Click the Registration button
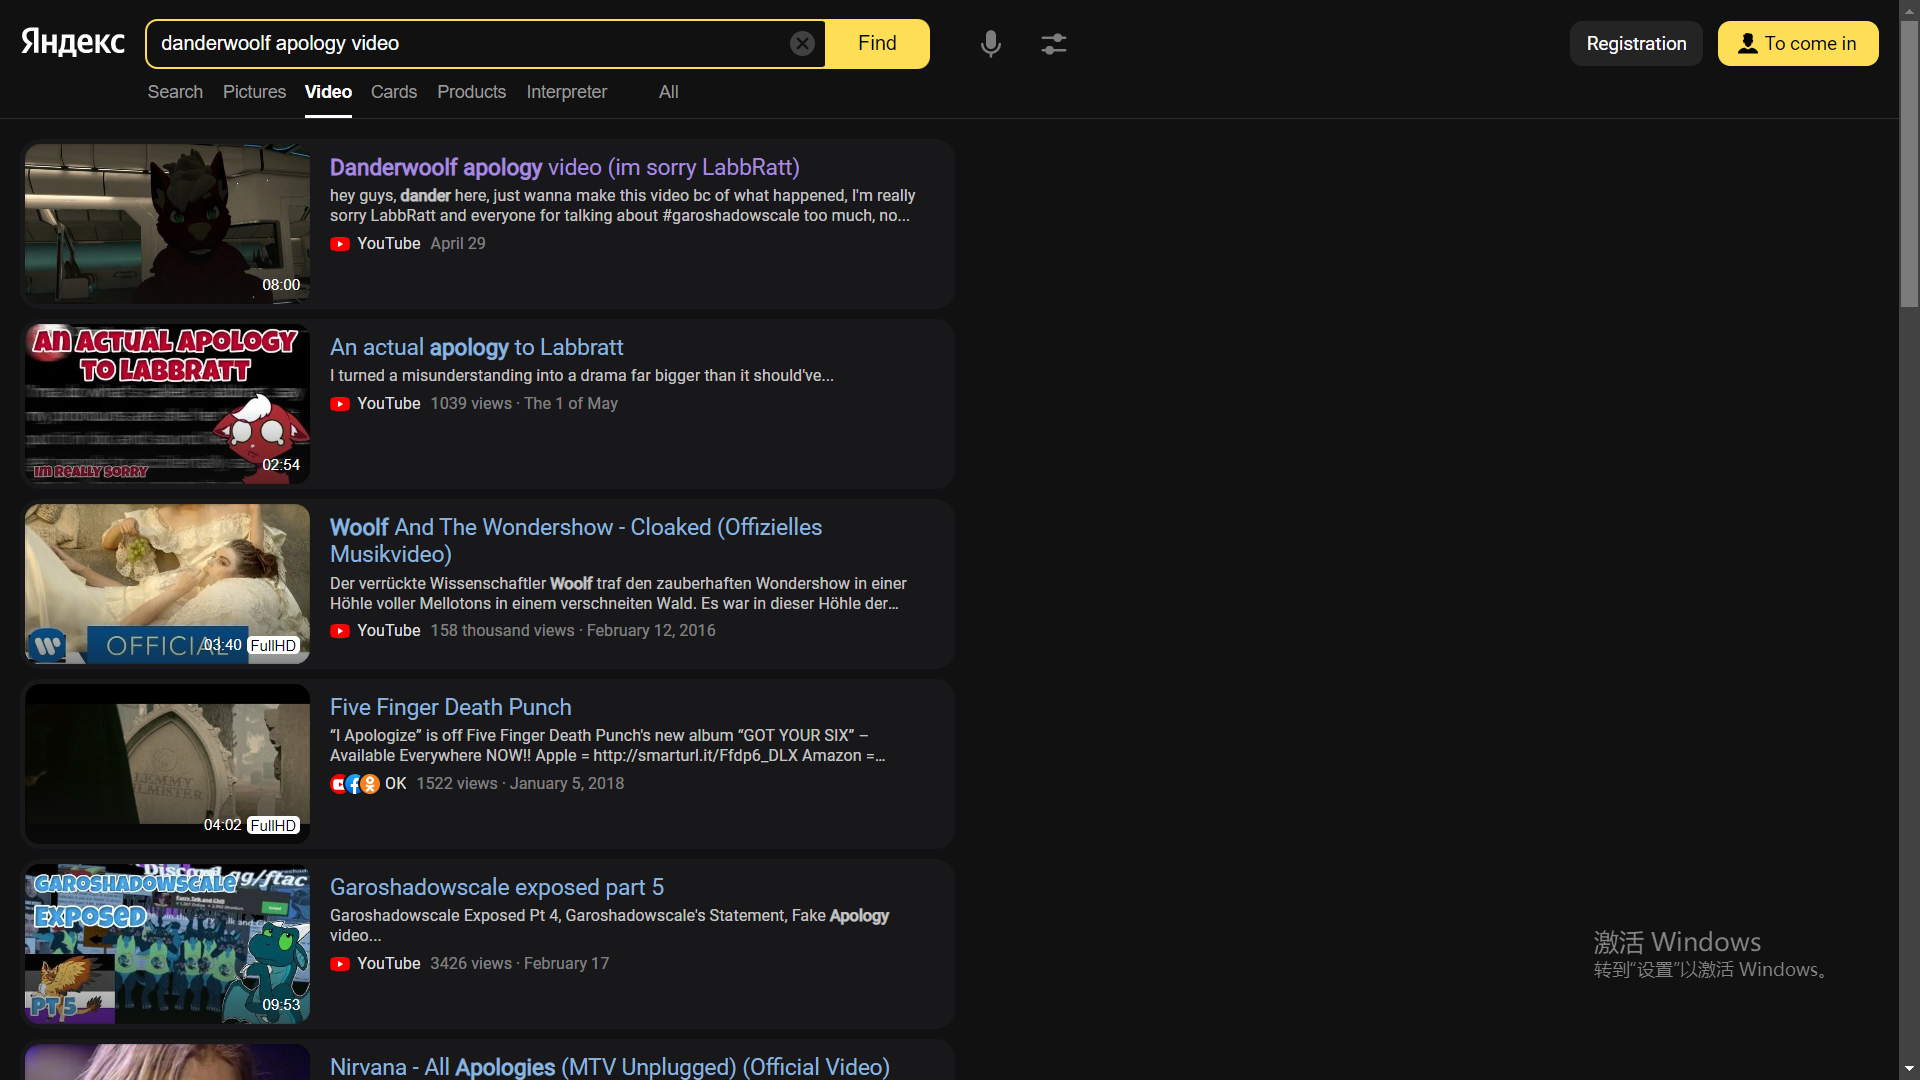The width and height of the screenshot is (1920, 1080). click(1636, 43)
